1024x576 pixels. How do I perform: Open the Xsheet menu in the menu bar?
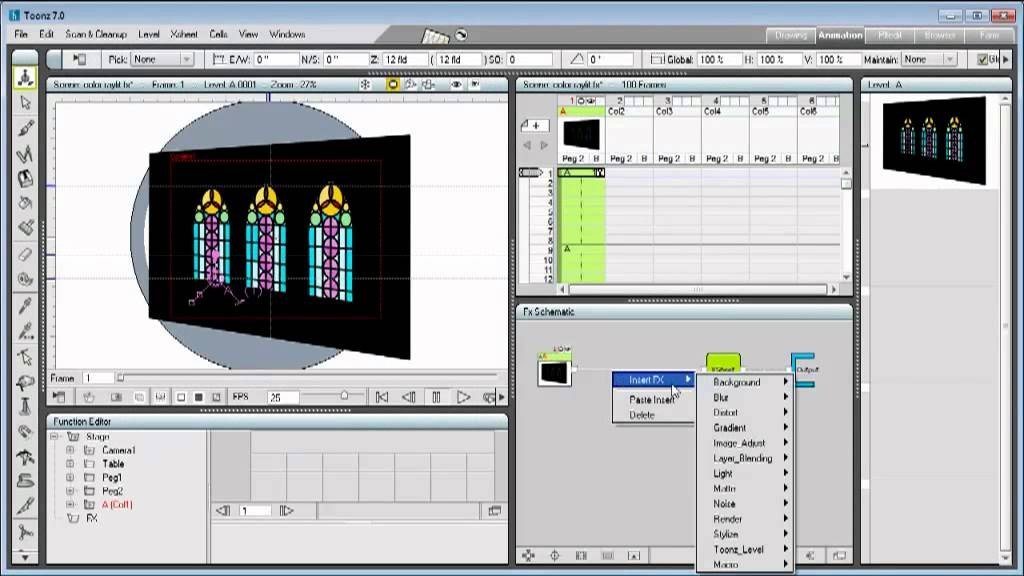tap(184, 34)
